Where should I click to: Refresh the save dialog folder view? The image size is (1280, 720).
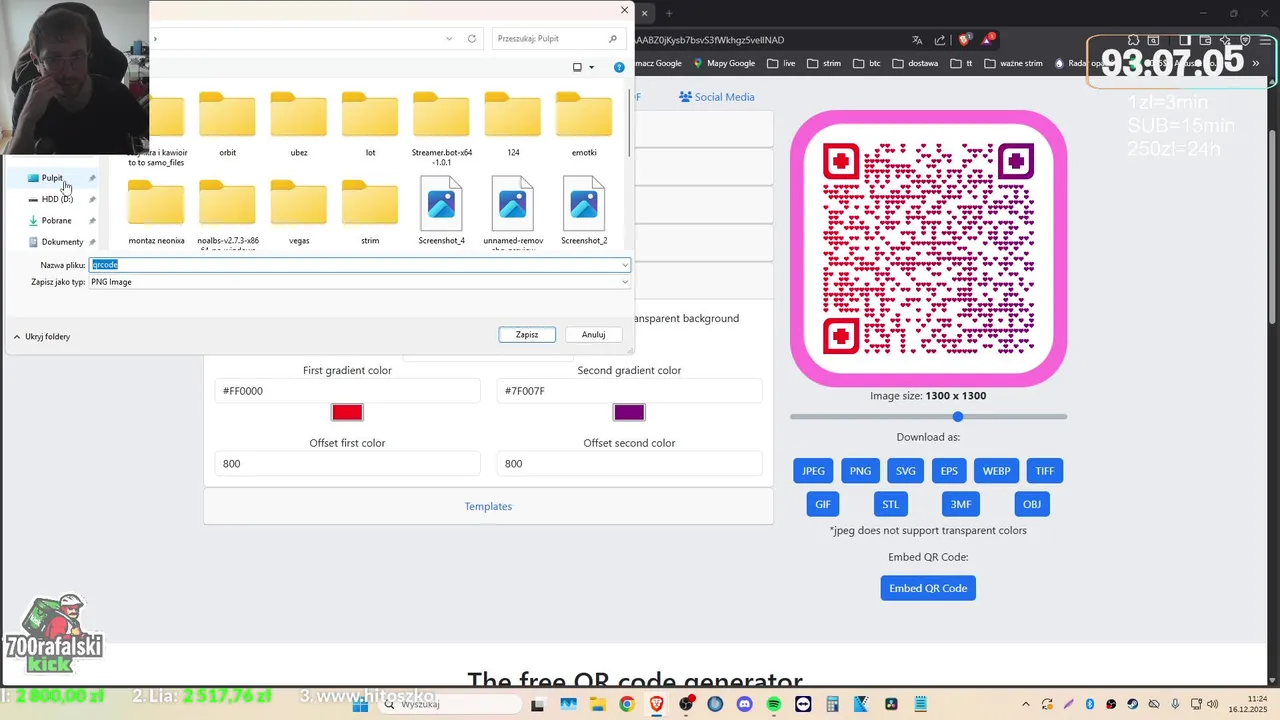click(472, 39)
